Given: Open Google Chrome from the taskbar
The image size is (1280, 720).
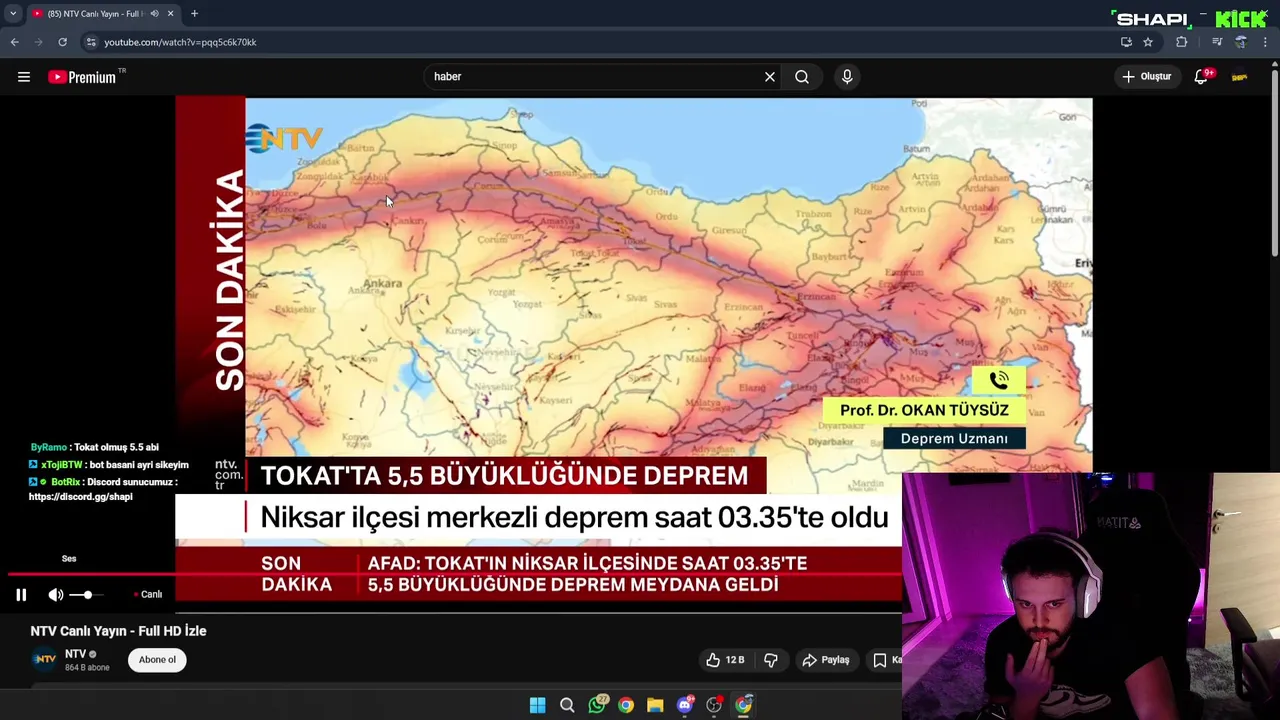Looking at the screenshot, I should pyautogui.click(x=626, y=705).
